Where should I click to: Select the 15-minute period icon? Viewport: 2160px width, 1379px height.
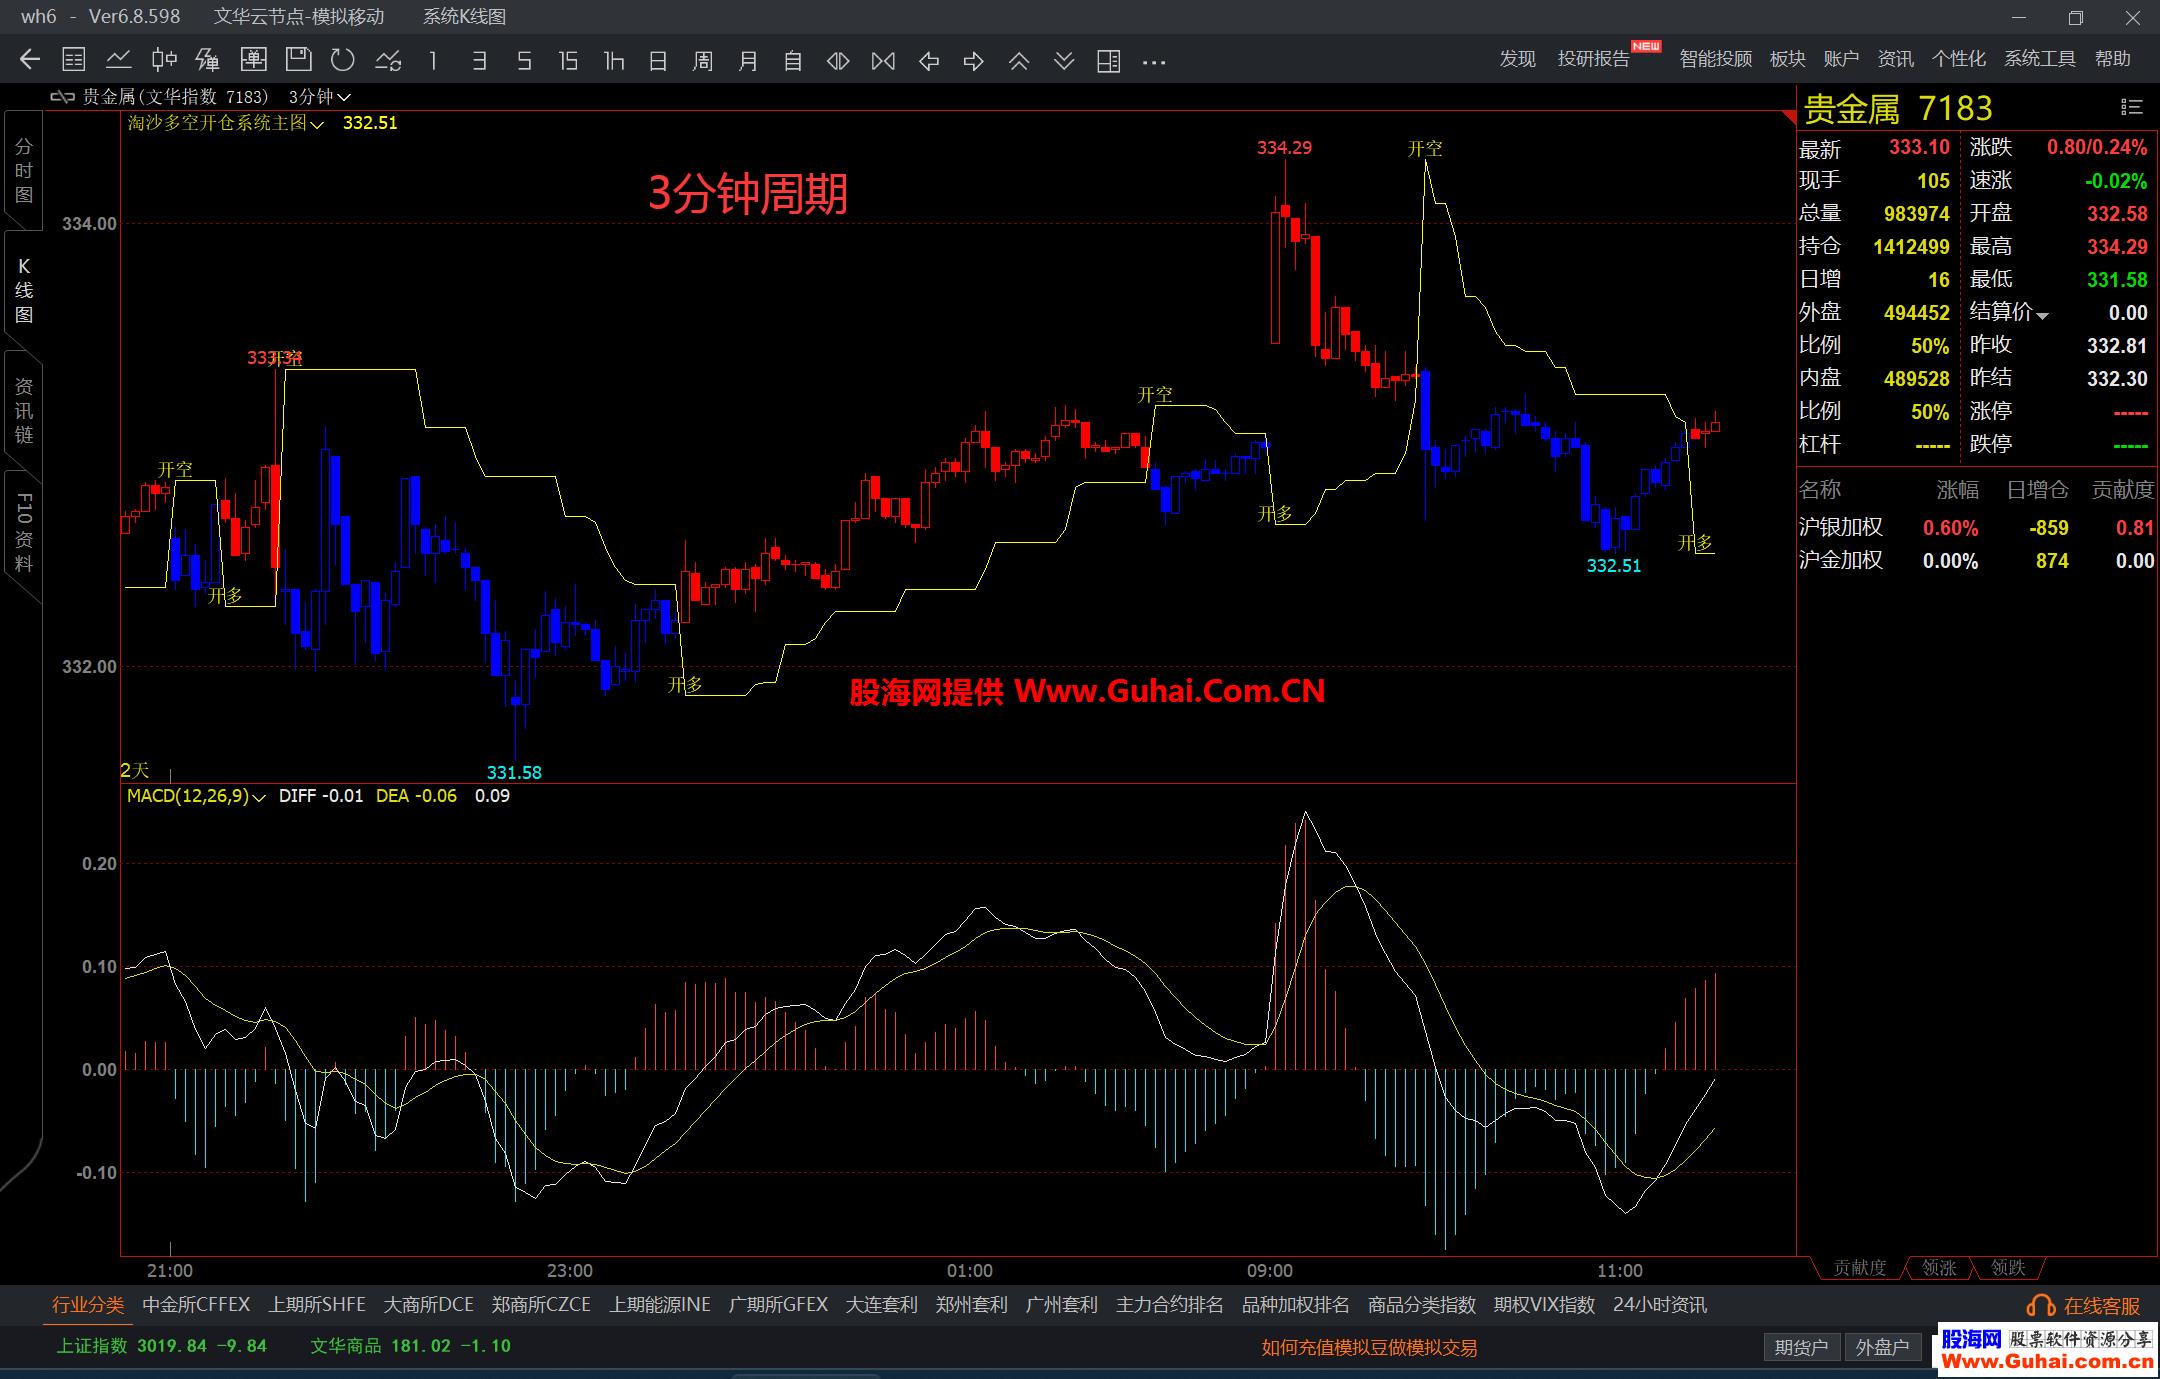[x=568, y=61]
